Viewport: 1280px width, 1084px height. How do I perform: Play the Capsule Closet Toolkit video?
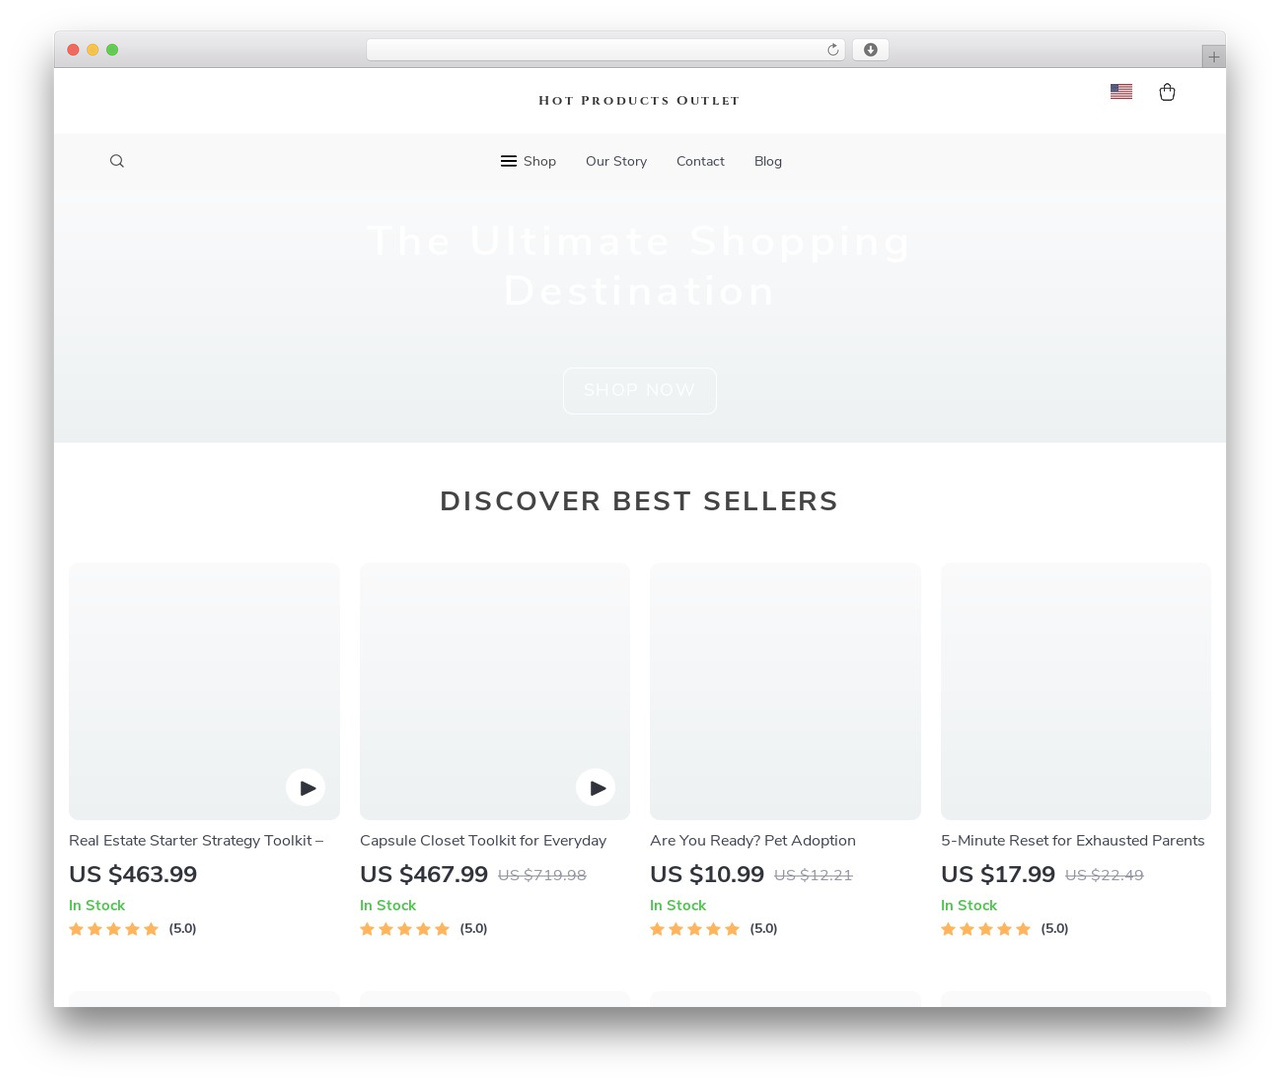596,788
